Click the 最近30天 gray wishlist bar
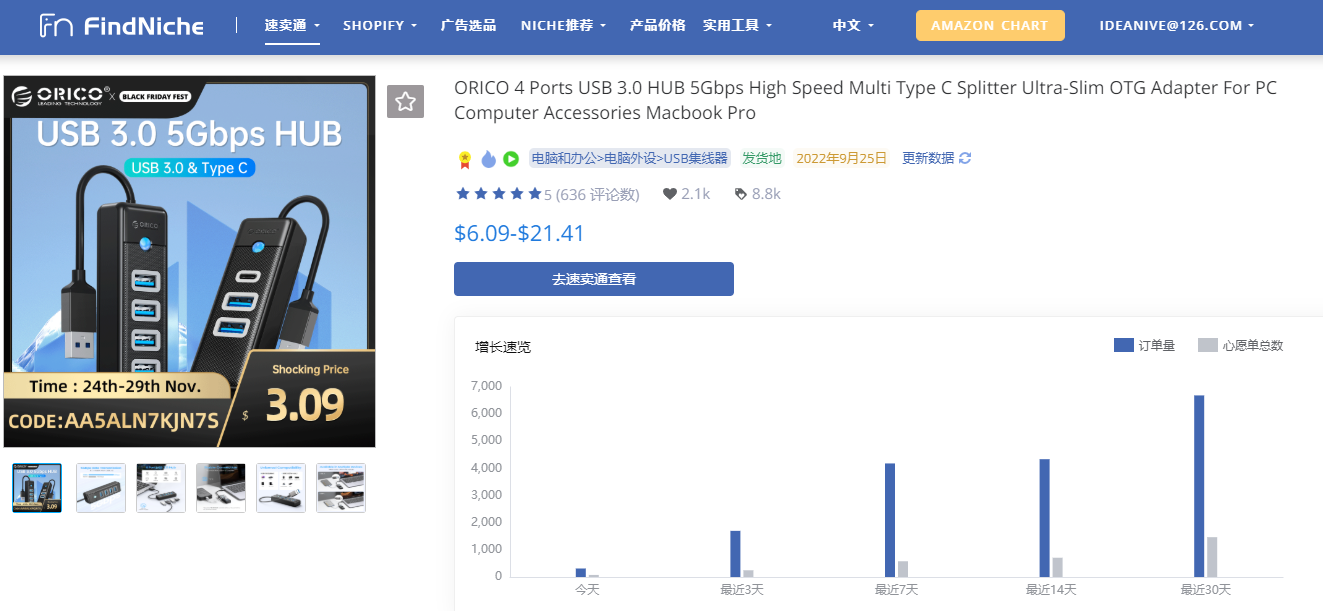The height and width of the screenshot is (611, 1323). 1212,557
